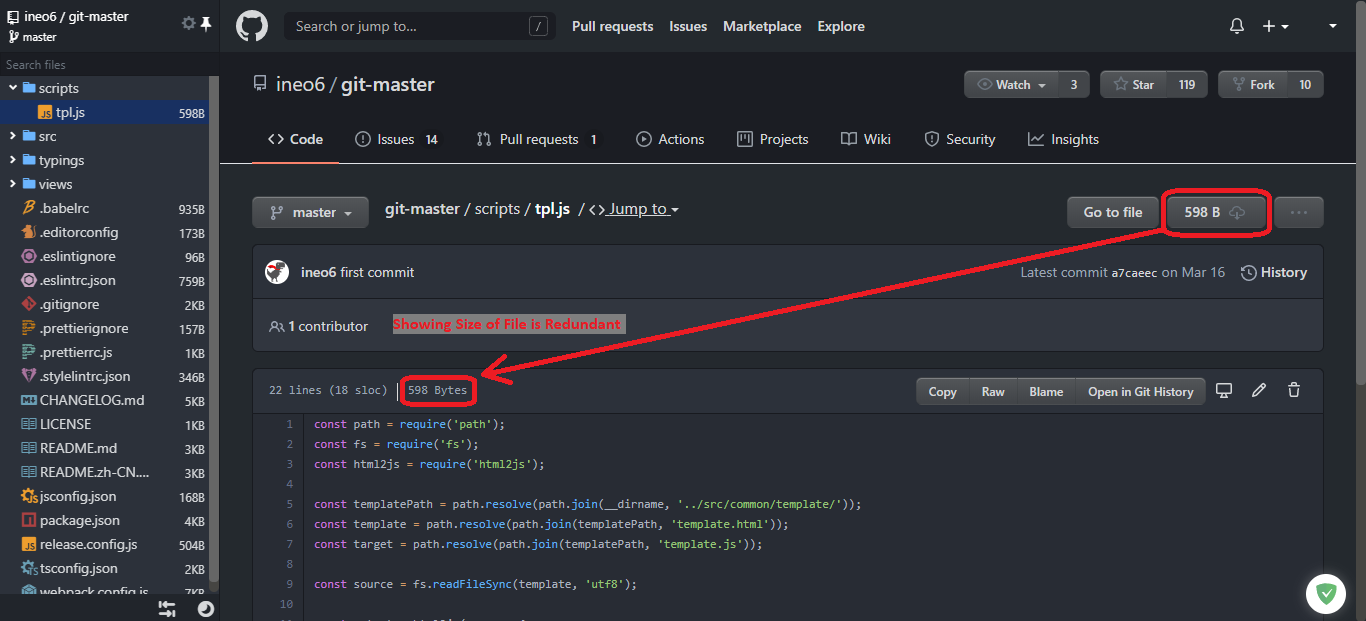Delete this file with trash icon
The height and width of the screenshot is (621, 1366).
pyautogui.click(x=1294, y=391)
